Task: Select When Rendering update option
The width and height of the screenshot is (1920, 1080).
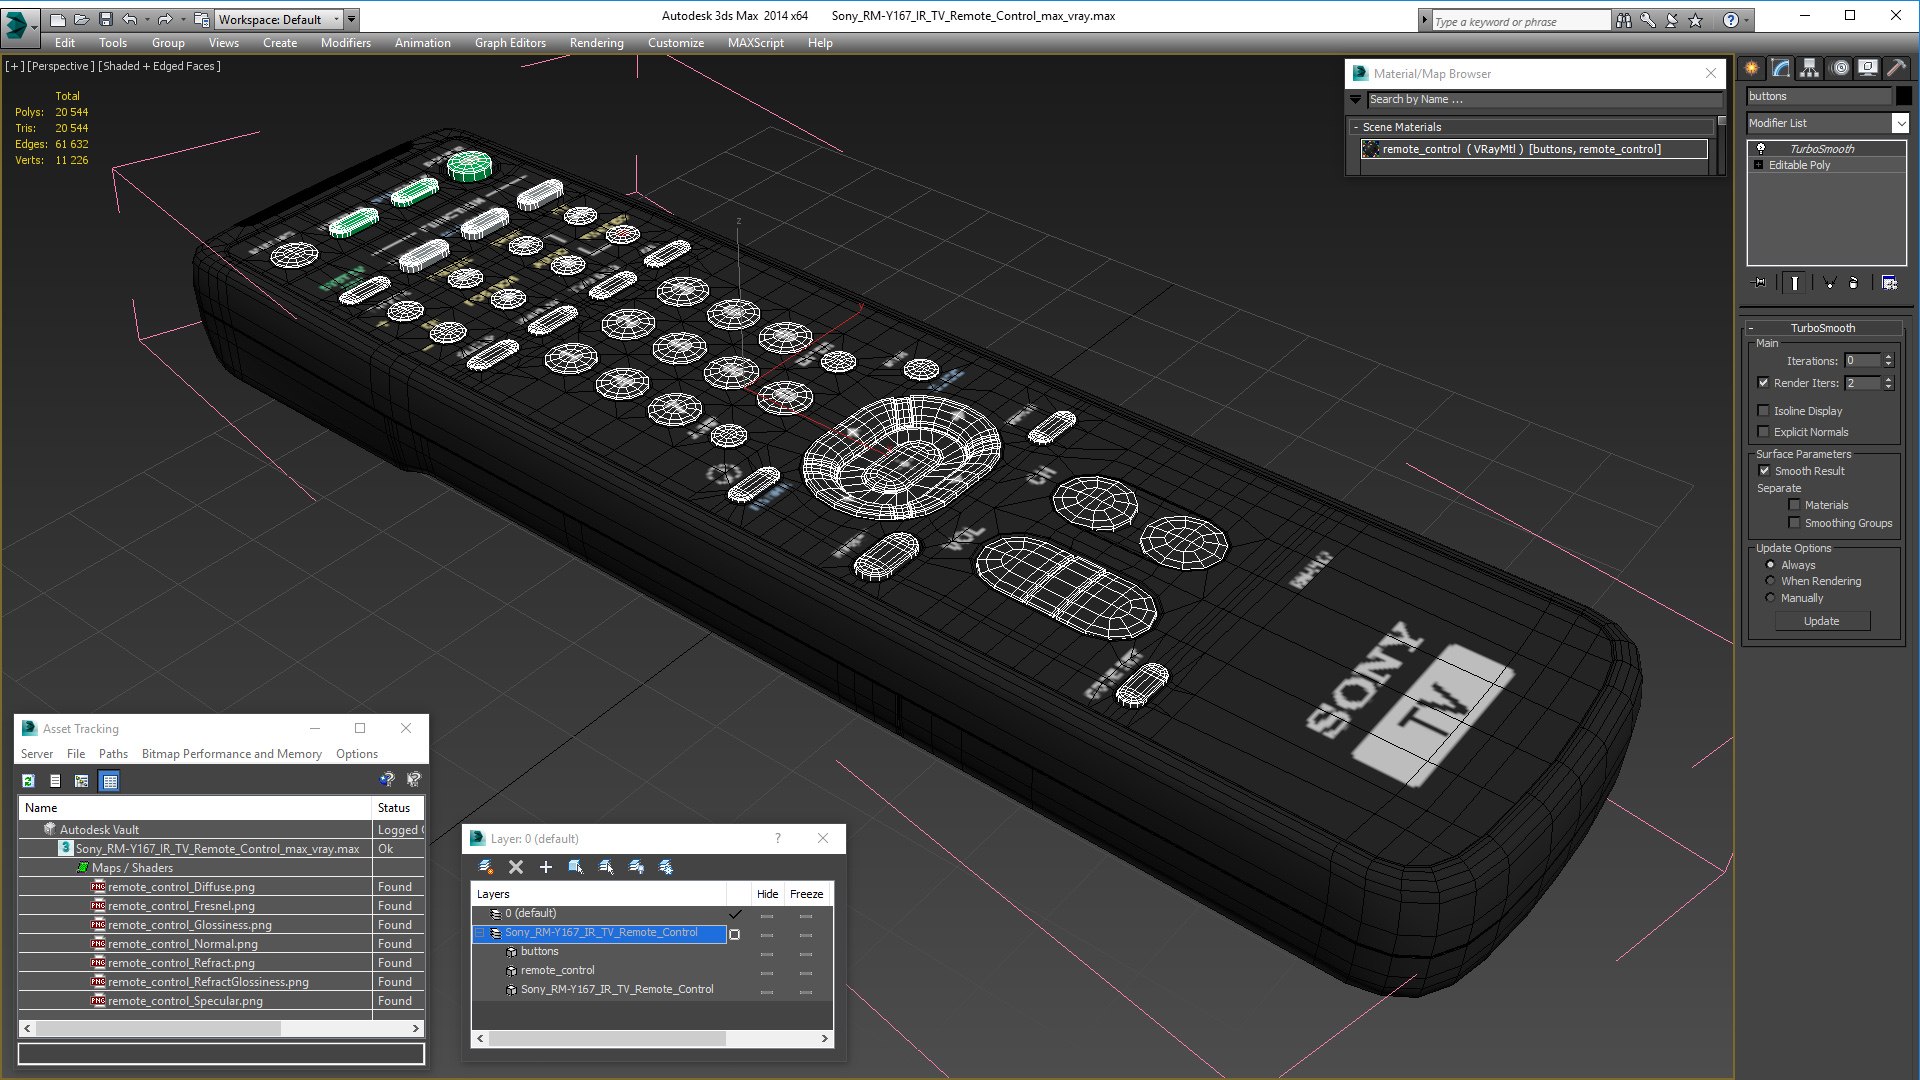Action: pyautogui.click(x=1770, y=581)
